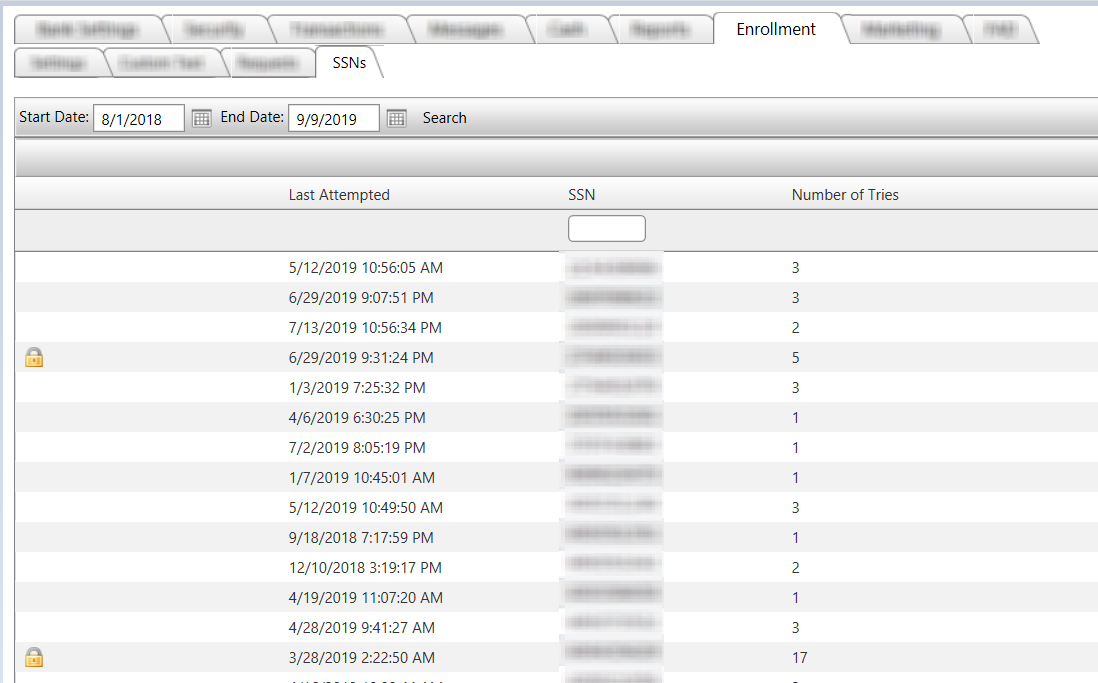Open the End Date calendar picker
This screenshot has height=683, width=1098.
396,118
